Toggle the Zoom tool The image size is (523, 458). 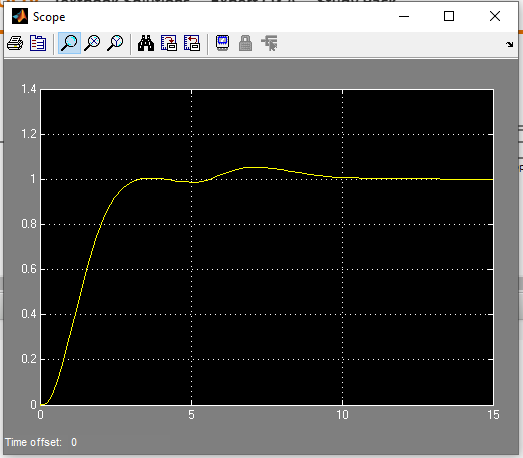tap(69, 43)
